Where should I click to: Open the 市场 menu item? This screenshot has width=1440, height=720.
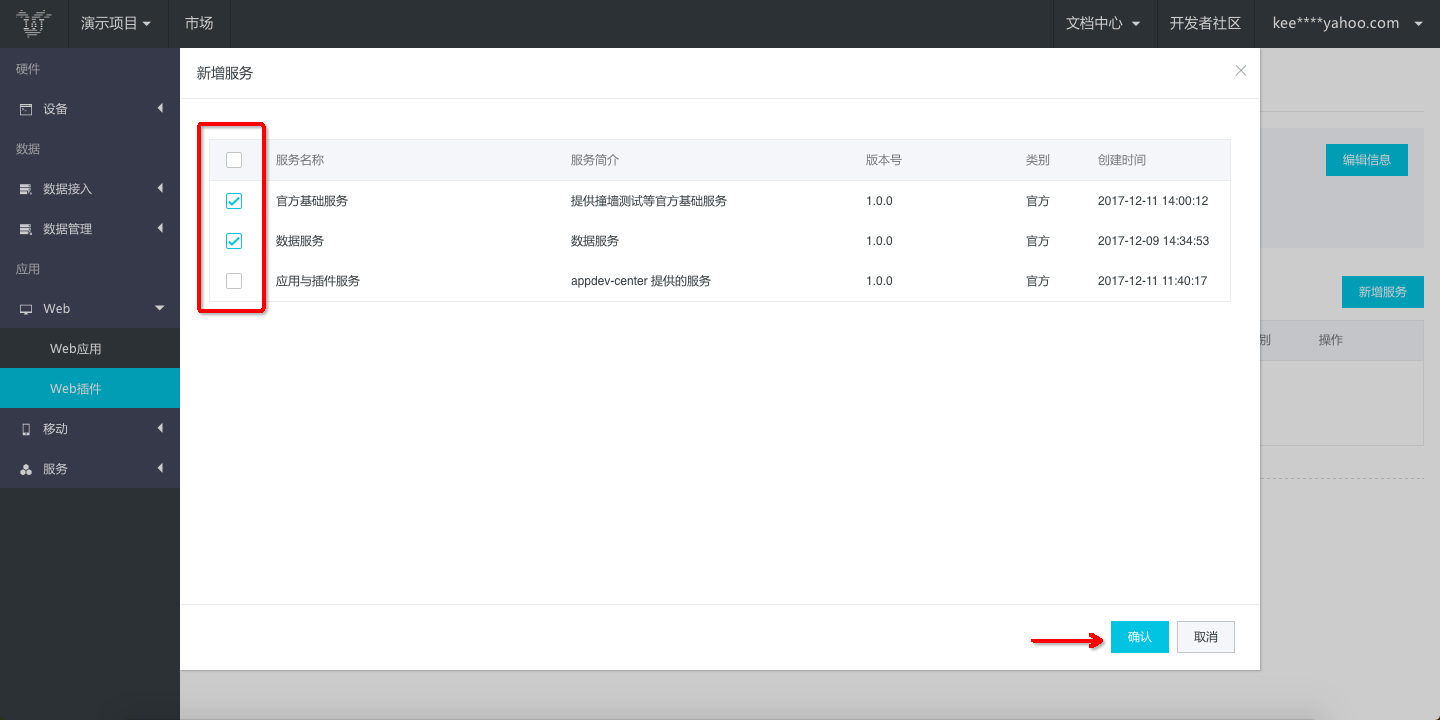199,23
